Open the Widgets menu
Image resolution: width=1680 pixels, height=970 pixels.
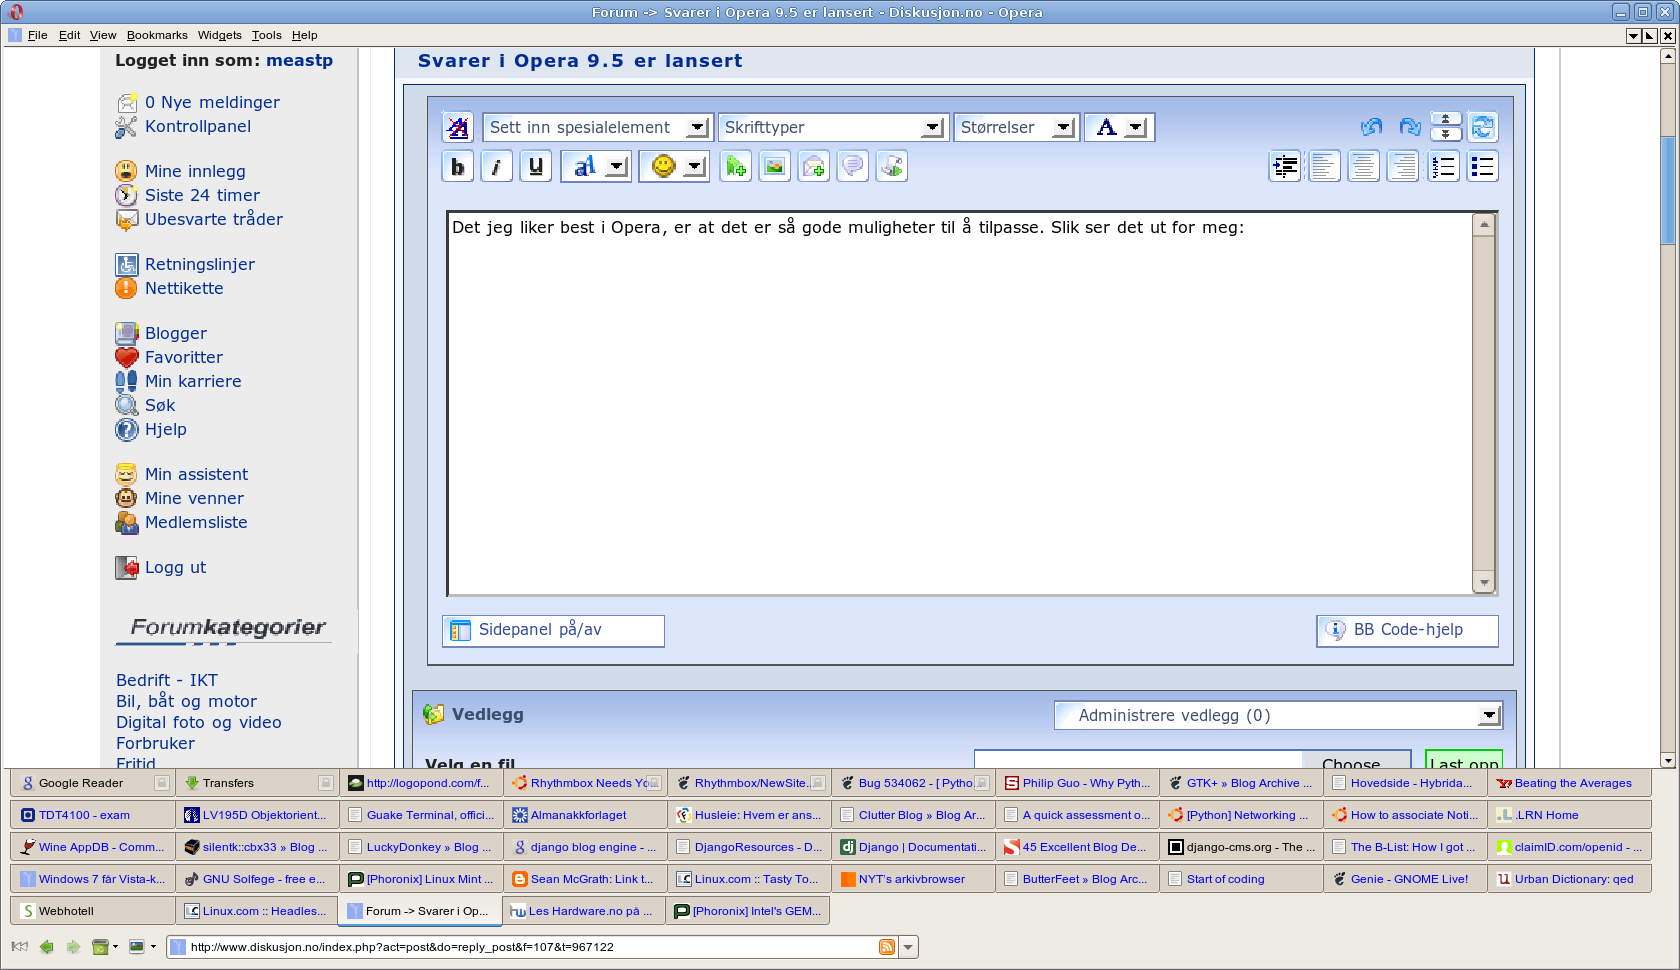pos(220,35)
